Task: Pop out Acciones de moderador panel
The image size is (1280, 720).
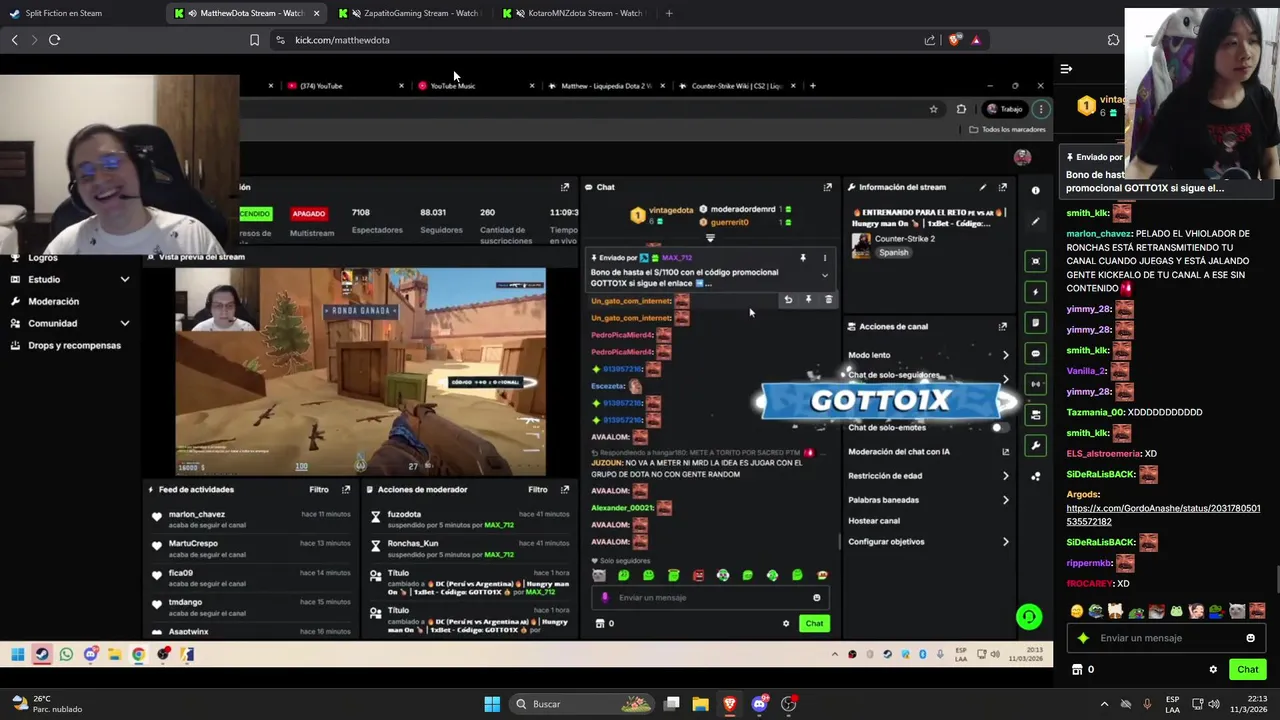Action: click(x=564, y=490)
